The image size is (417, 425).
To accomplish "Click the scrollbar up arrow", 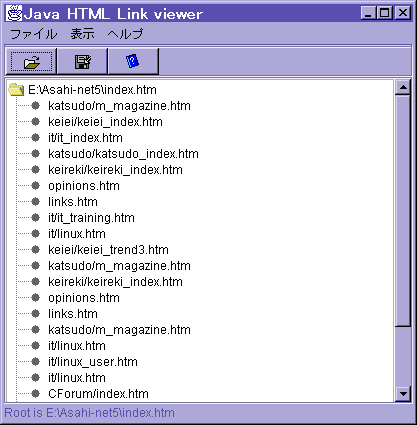I will [x=403, y=88].
